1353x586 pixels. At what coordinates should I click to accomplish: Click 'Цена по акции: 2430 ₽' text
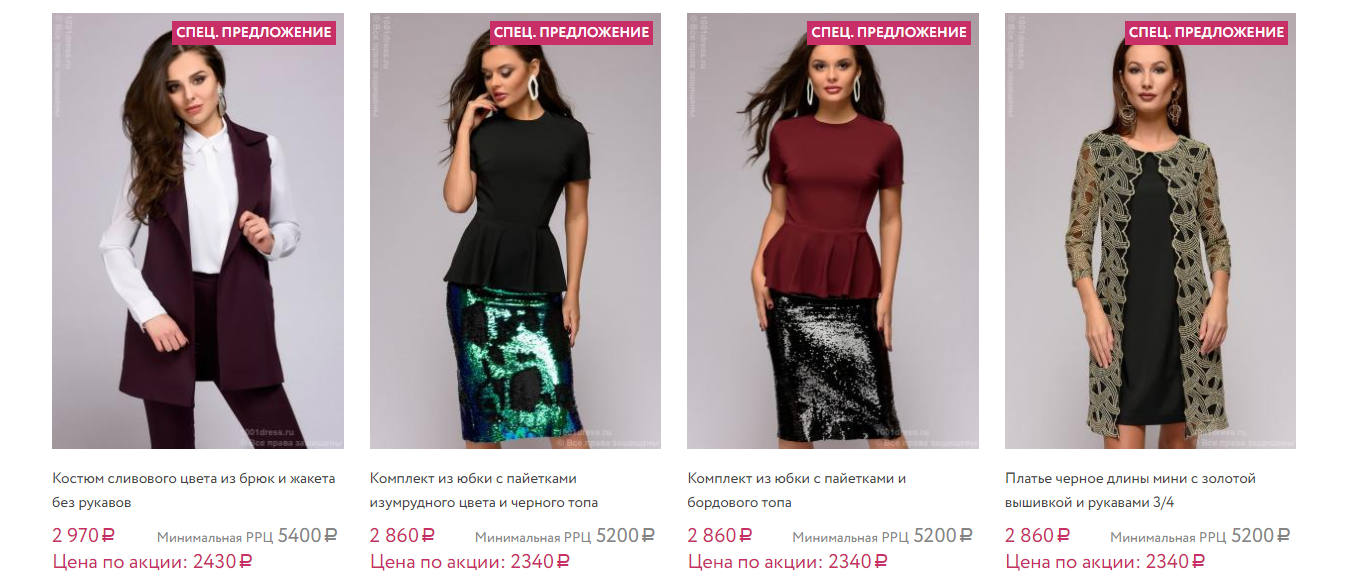pos(152,562)
